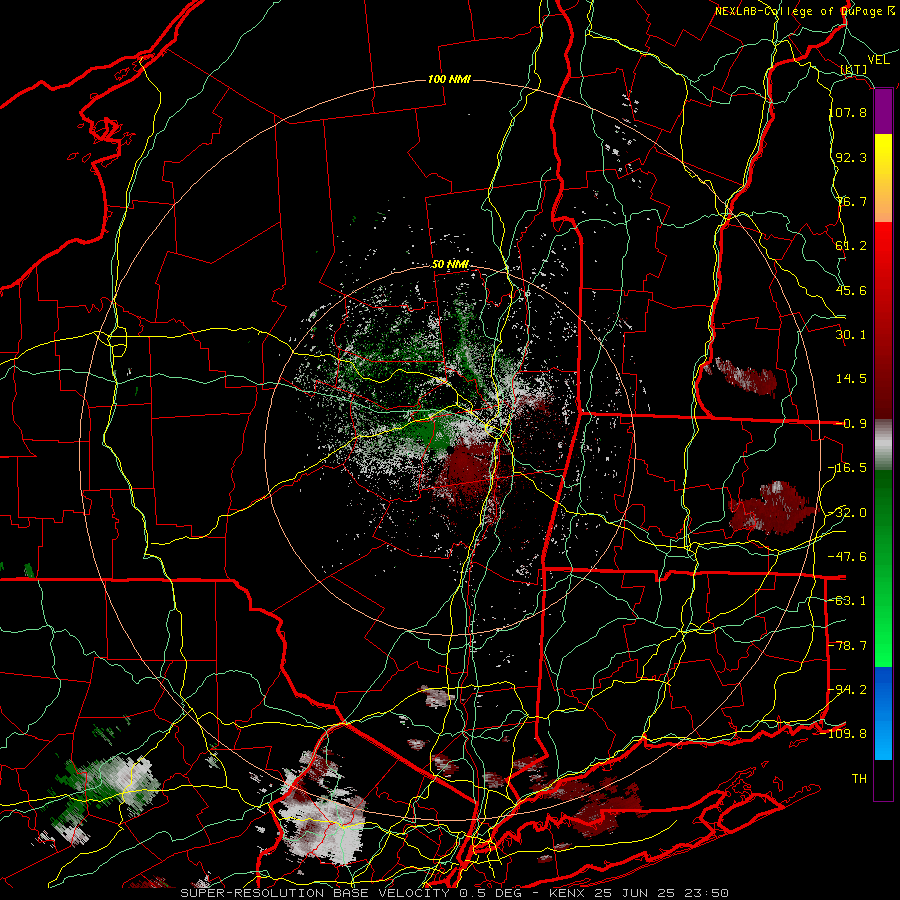Click the -16.5 velocity scale value
Viewport: 900px width, 900px height.
coord(848,468)
